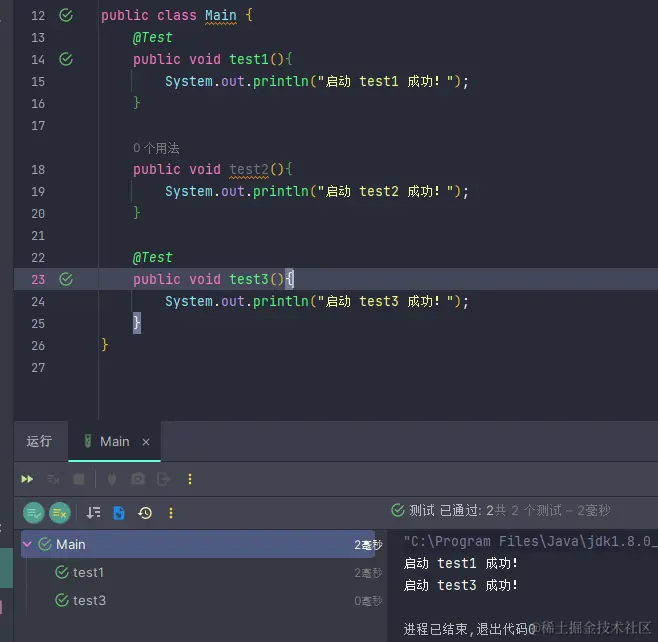The height and width of the screenshot is (642, 658).
Task: Rerun the tests with the double-arrow button
Action: (x=27, y=479)
